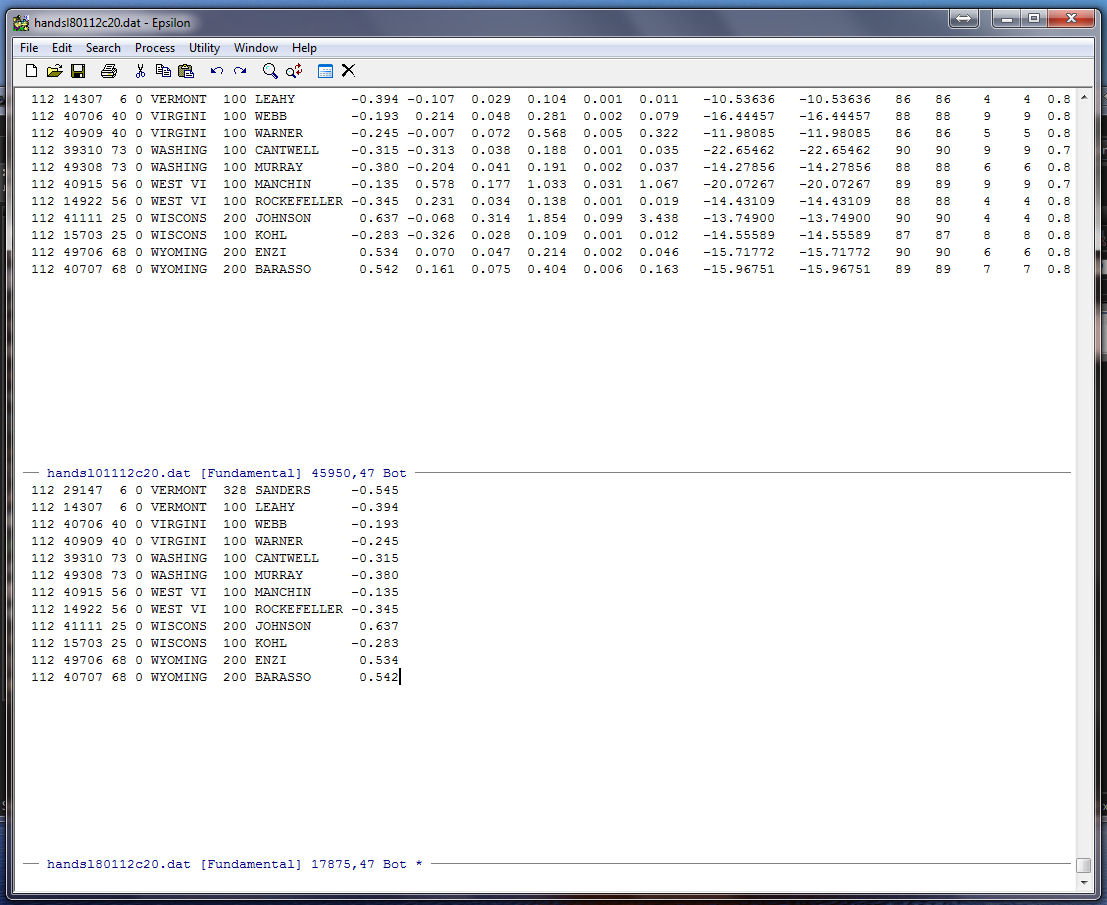Screen dimensions: 1107x905
Task: Click the scrollbar down arrow
Action: 1083,882
